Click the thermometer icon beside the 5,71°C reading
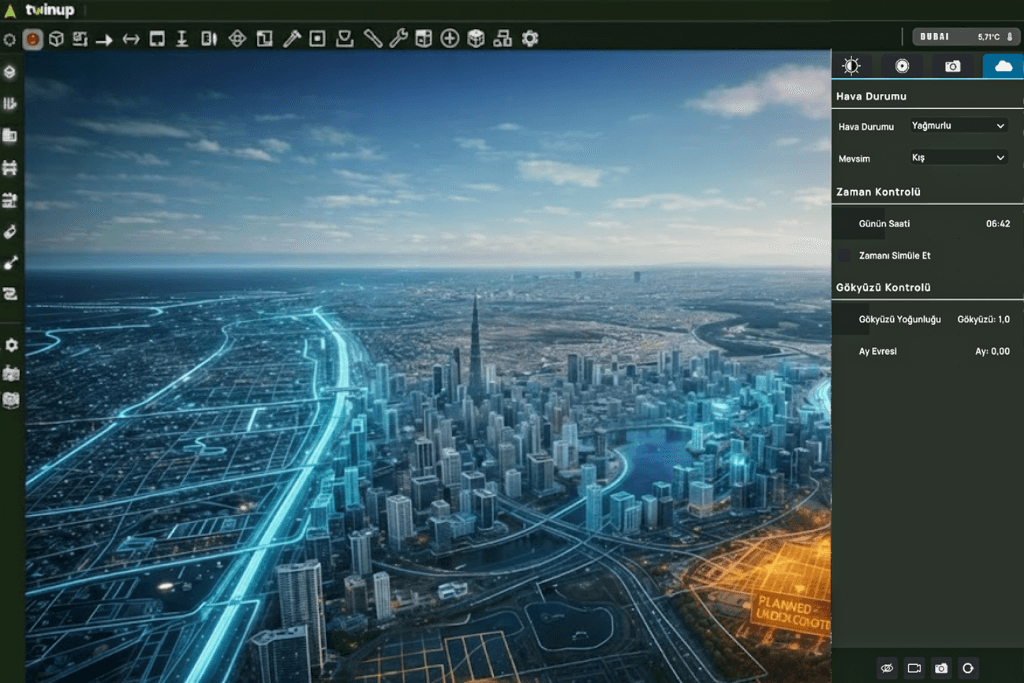The width and height of the screenshot is (1024, 683). (1010, 37)
